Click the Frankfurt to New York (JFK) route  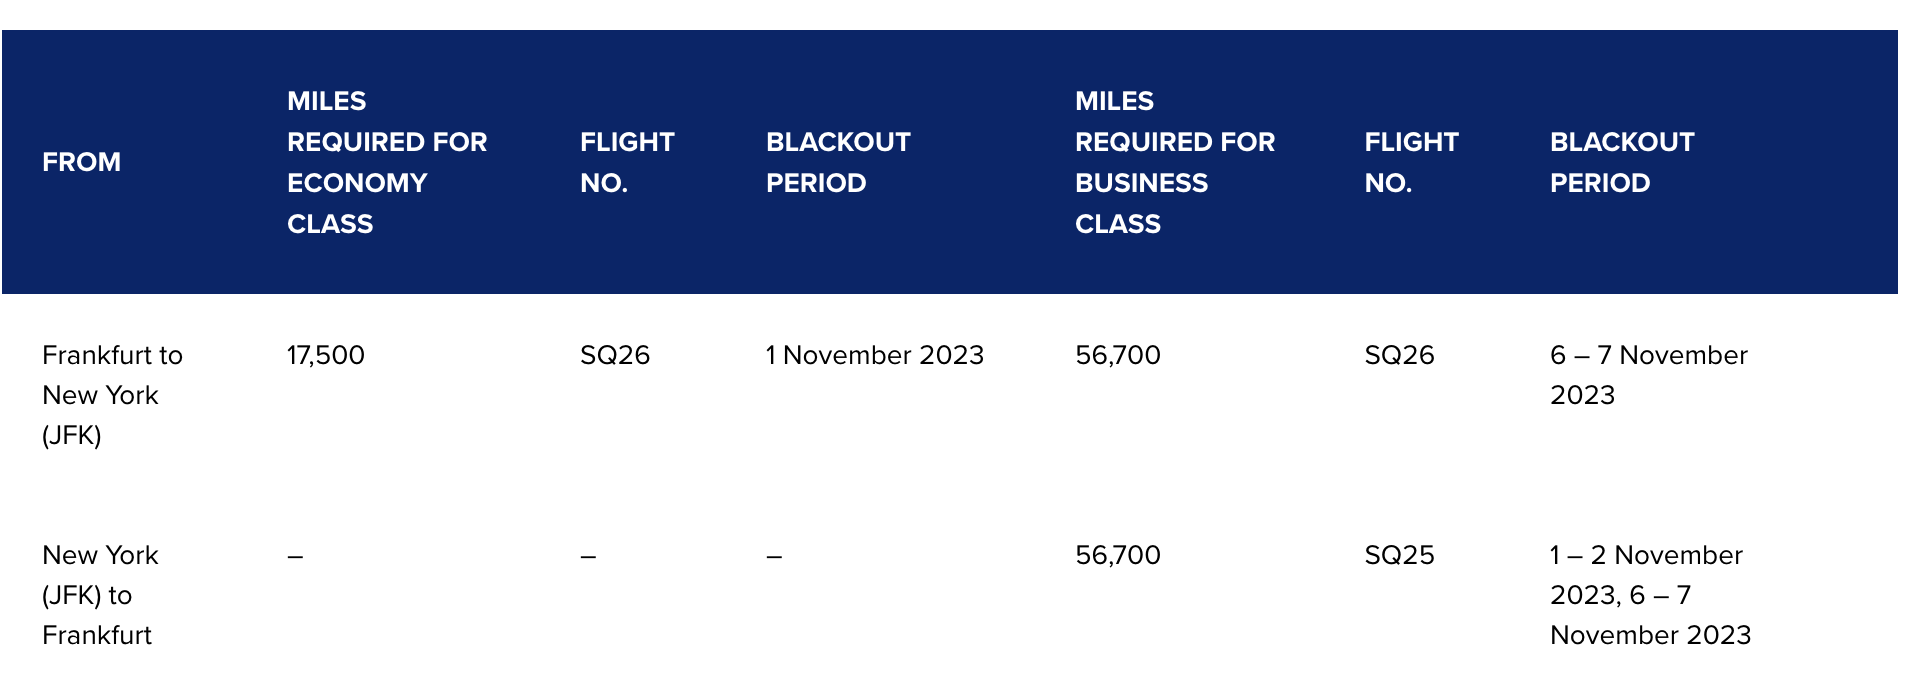[x=112, y=395]
